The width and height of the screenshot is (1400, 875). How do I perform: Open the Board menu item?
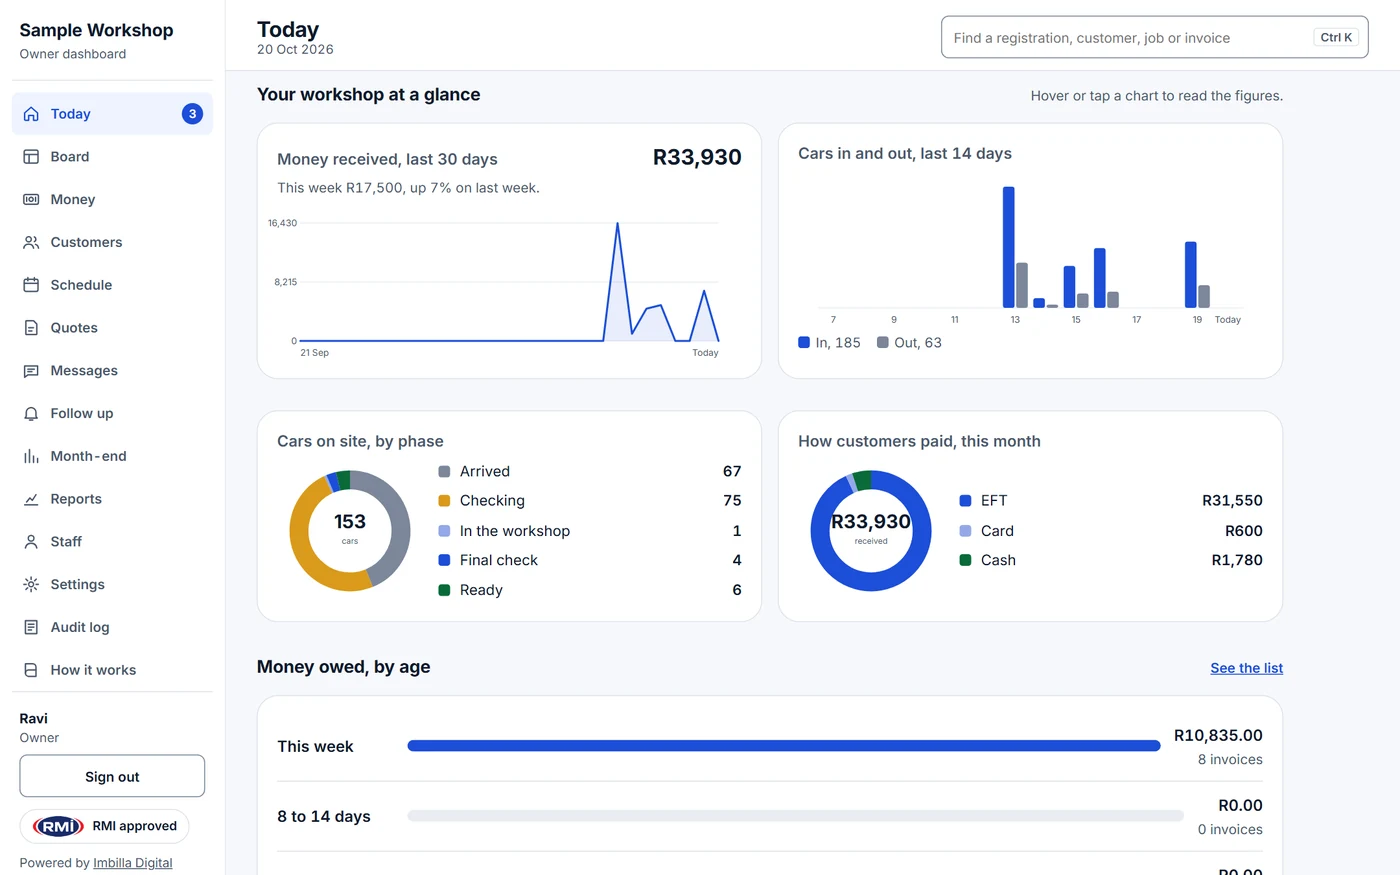click(x=112, y=157)
